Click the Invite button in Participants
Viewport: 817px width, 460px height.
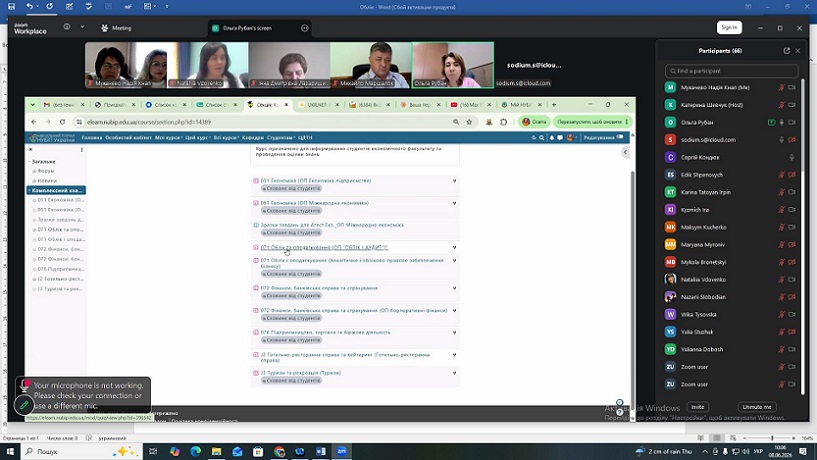pyautogui.click(x=697, y=407)
